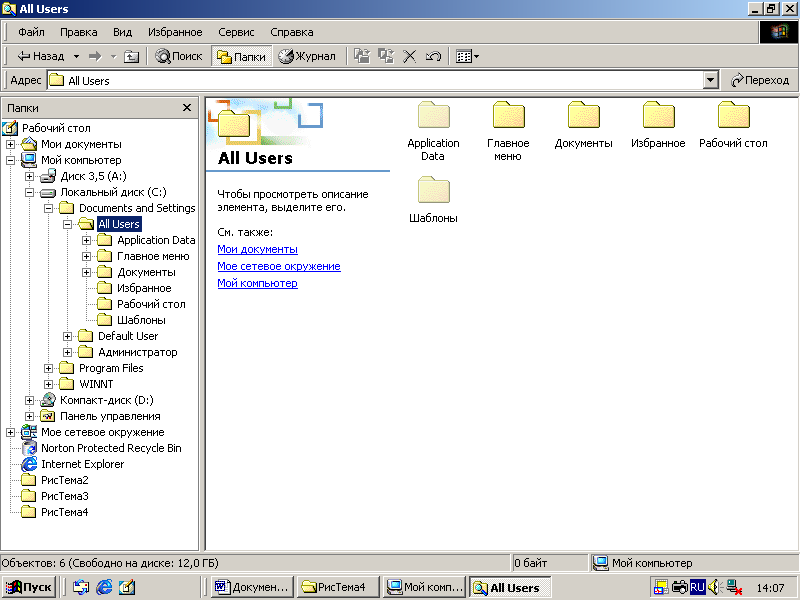Open the Справка menu
This screenshot has height=600, width=800.
(x=292, y=32)
